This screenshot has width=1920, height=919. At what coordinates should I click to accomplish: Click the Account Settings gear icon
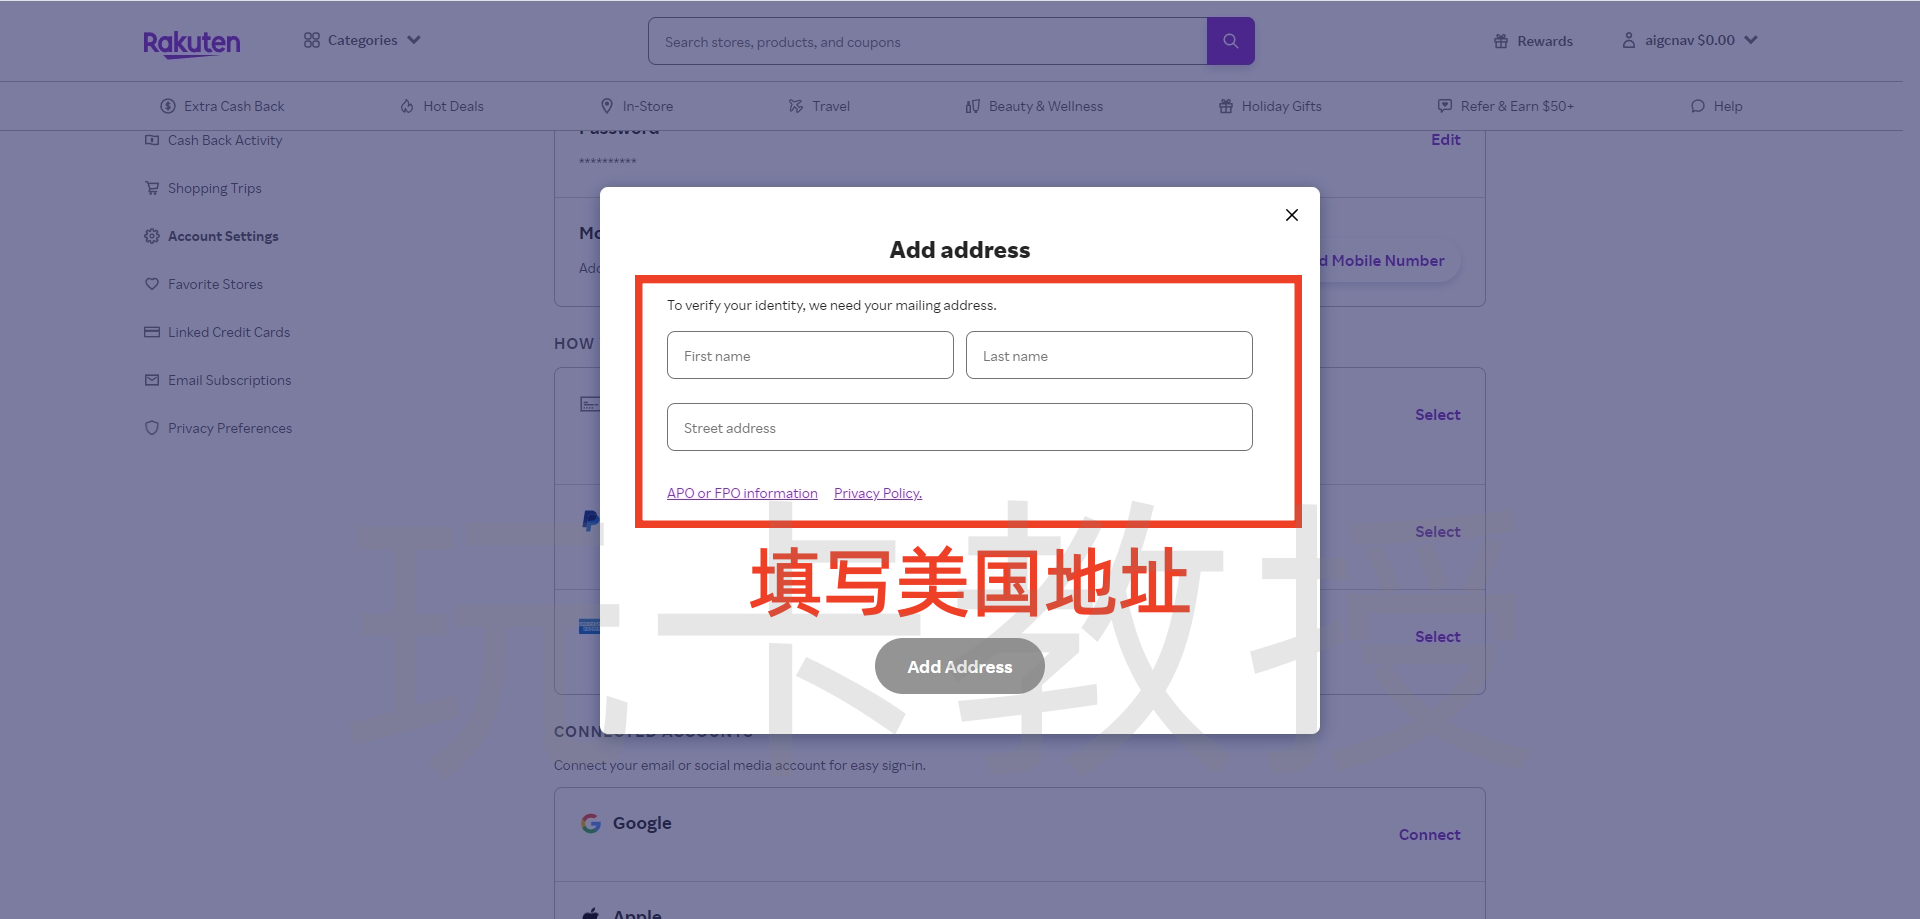(x=152, y=236)
